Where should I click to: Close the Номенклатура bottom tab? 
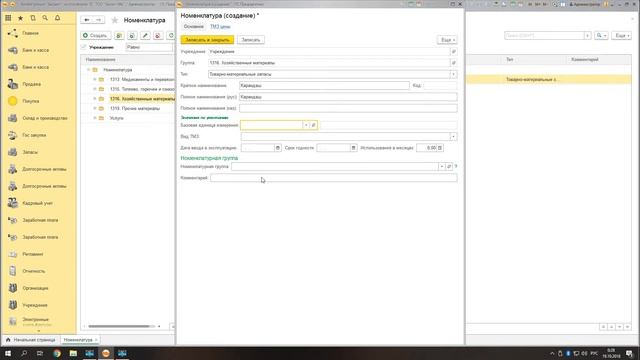(x=96, y=340)
